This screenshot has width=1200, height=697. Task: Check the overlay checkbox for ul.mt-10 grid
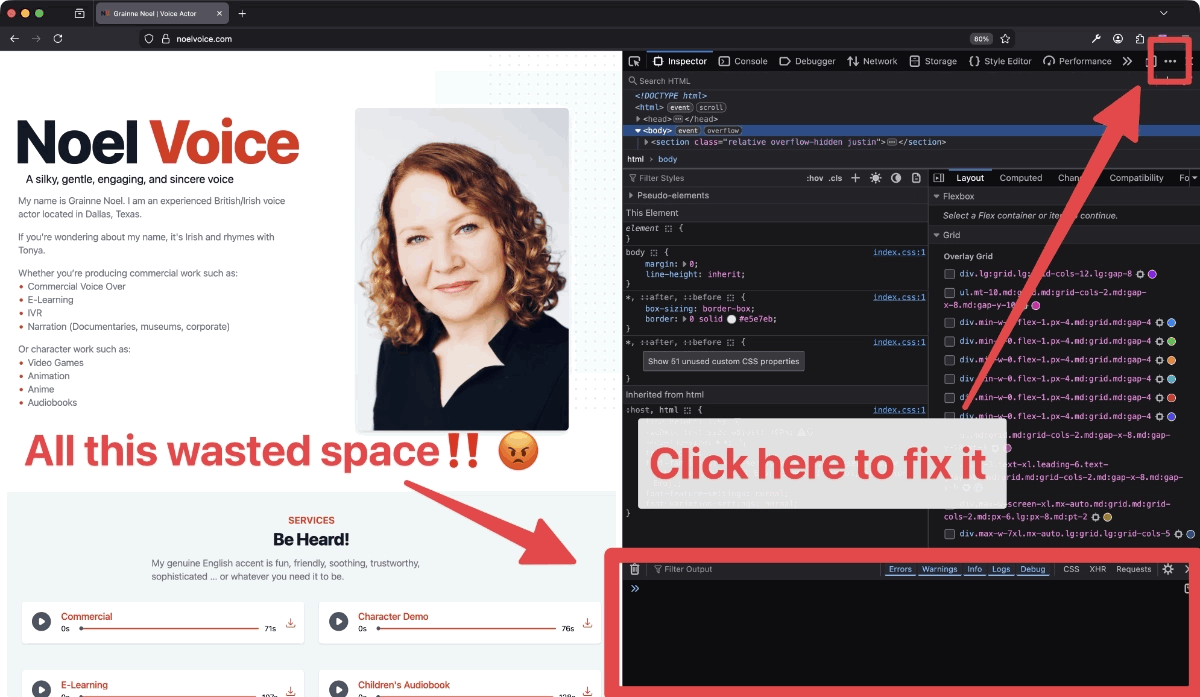click(949, 291)
